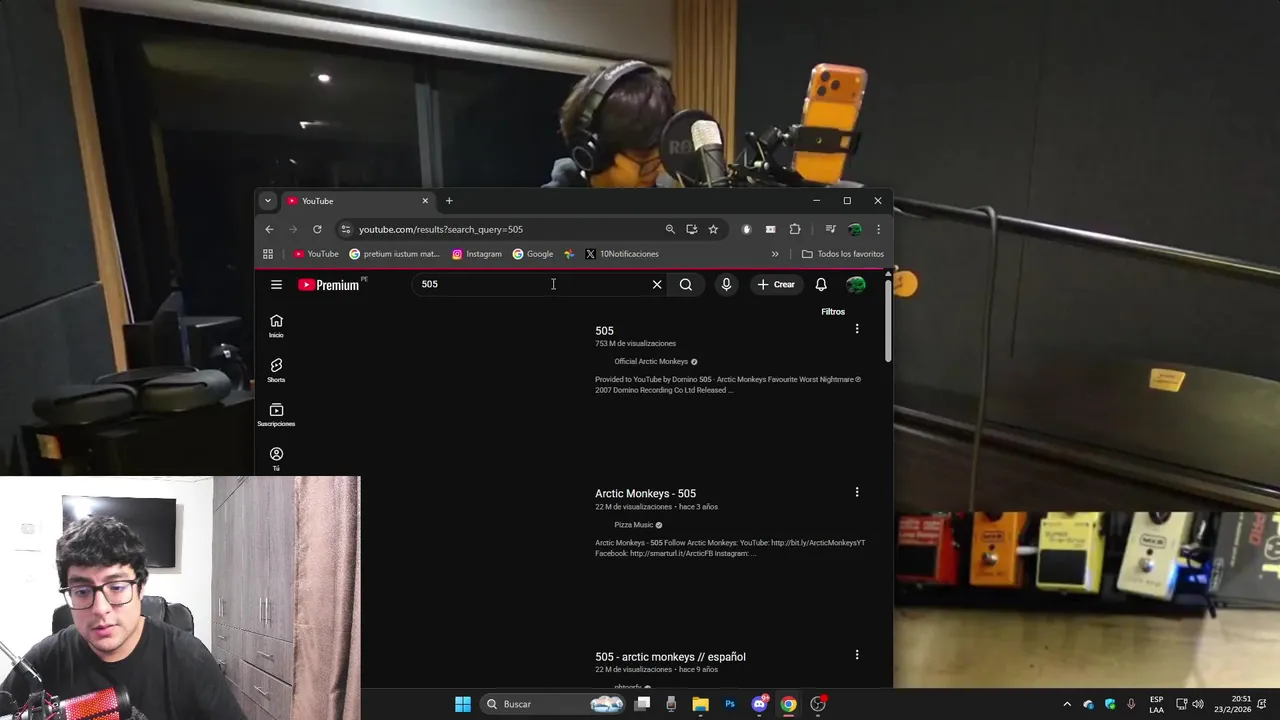Open the "Arctic Monkeys - 505" video title
Screen dimensions: 1280x720
point(645,494)
